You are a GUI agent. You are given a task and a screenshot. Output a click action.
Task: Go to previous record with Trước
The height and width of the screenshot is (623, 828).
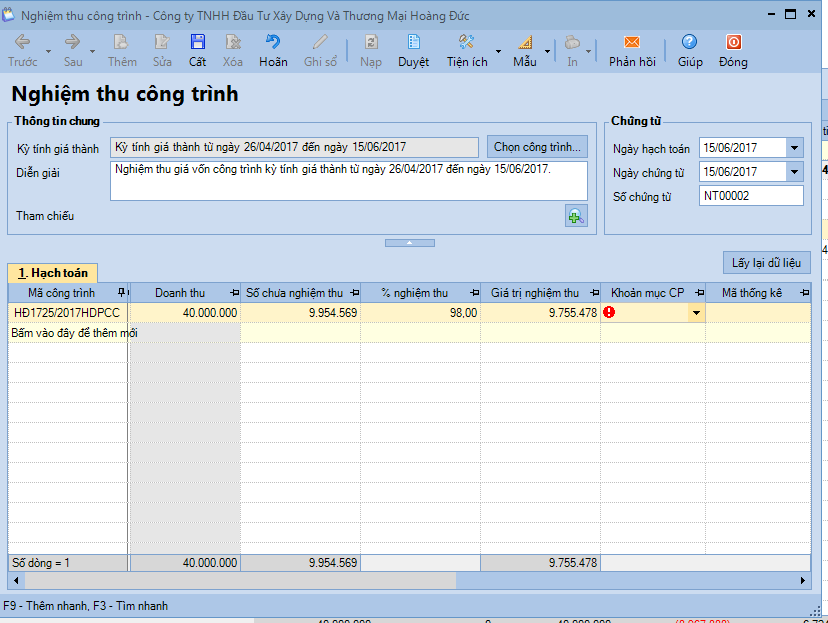pyautogui.click(x=22, y=51)
